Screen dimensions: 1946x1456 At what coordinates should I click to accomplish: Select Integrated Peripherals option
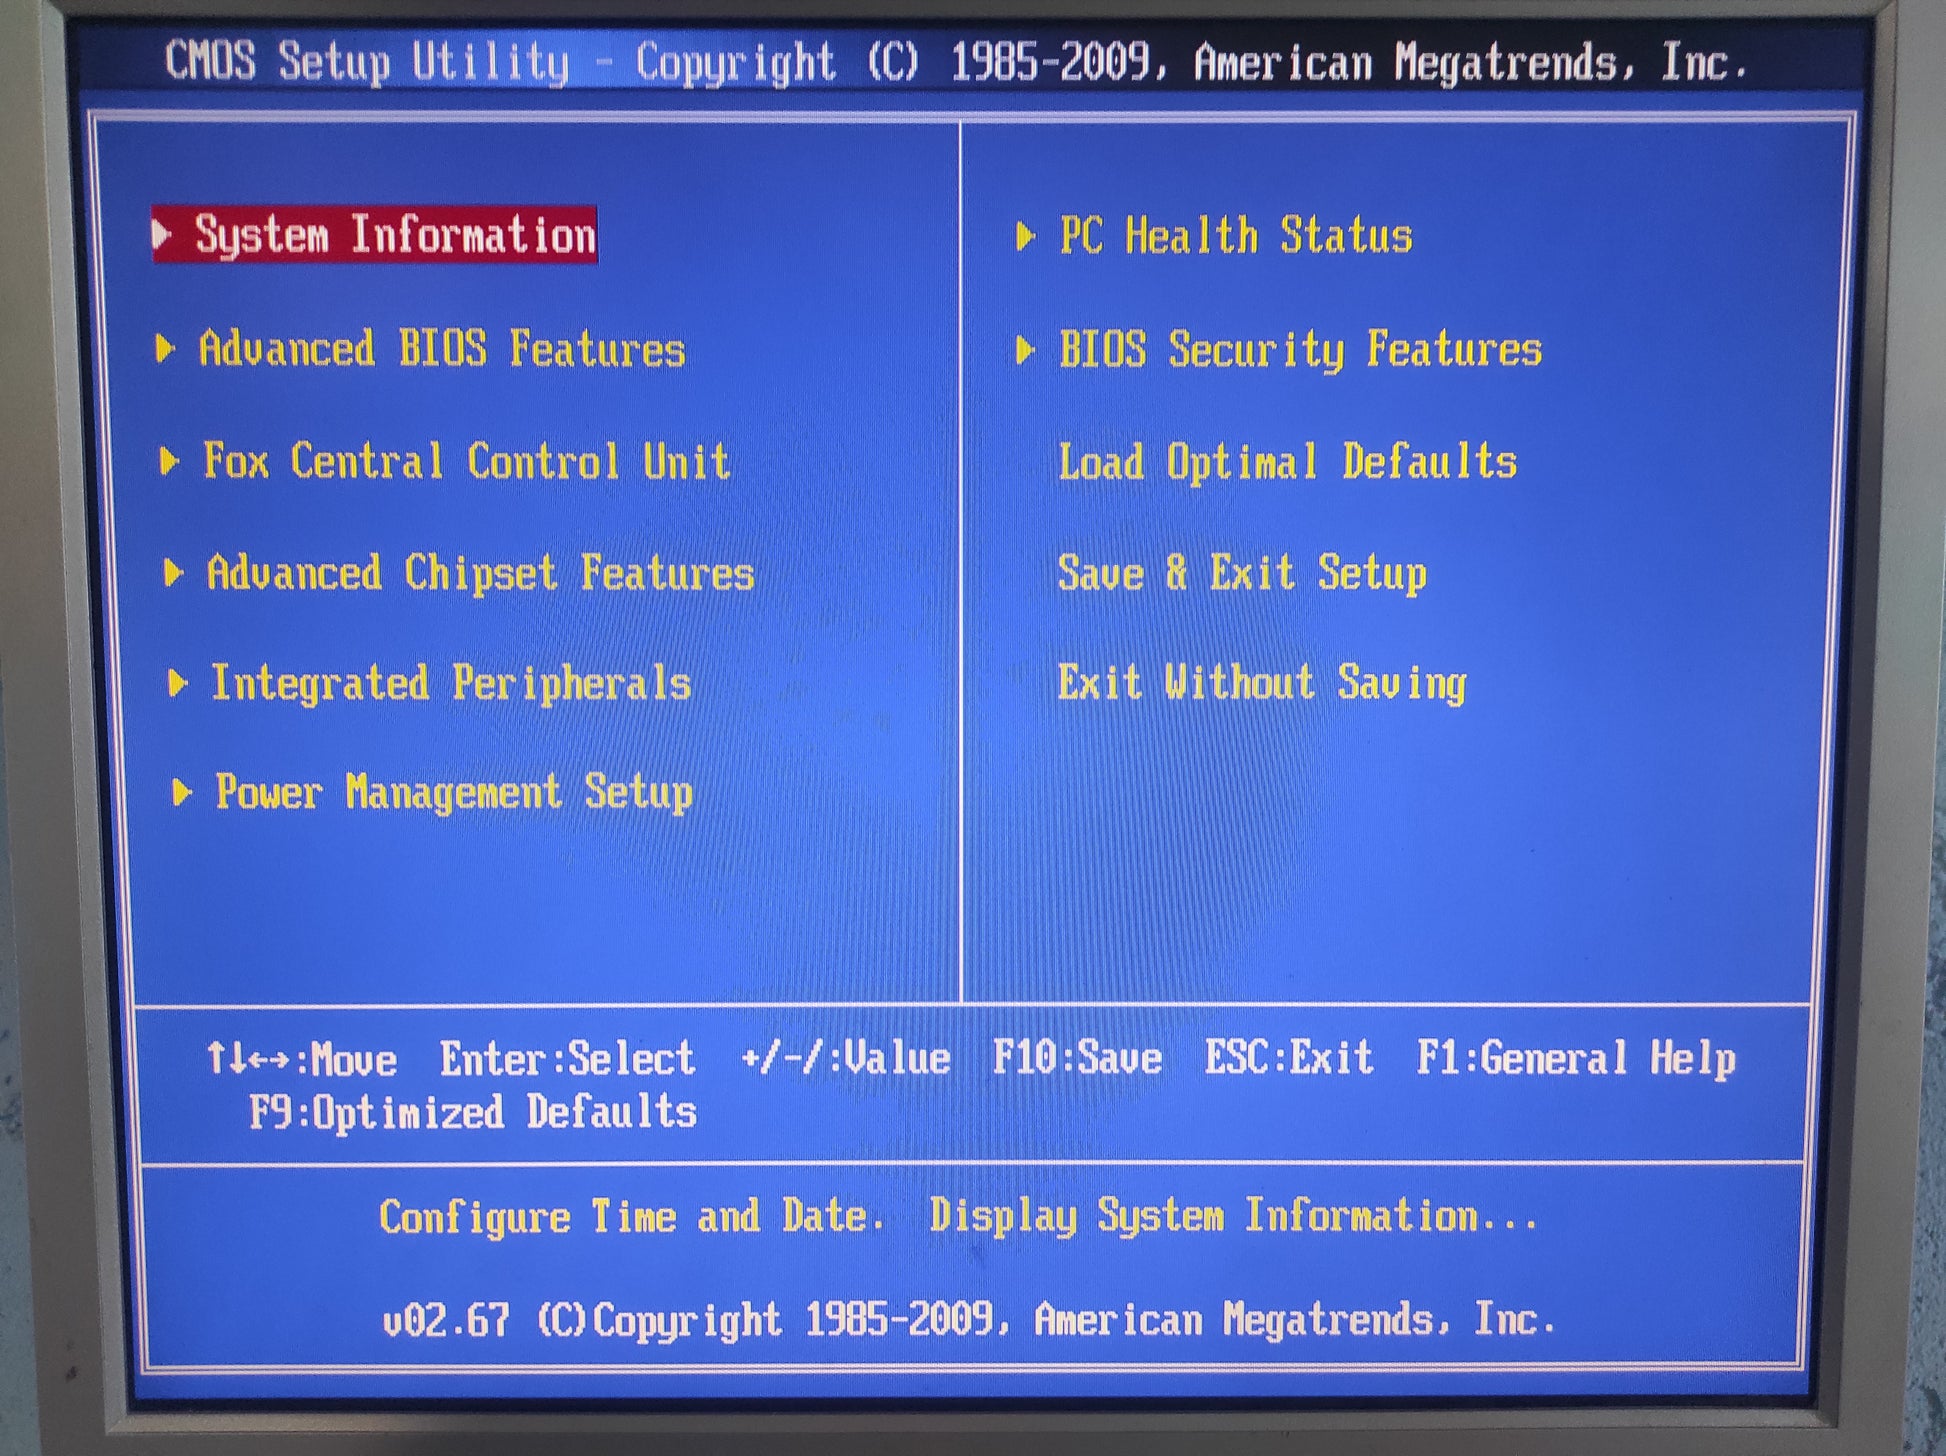point(451,684)
